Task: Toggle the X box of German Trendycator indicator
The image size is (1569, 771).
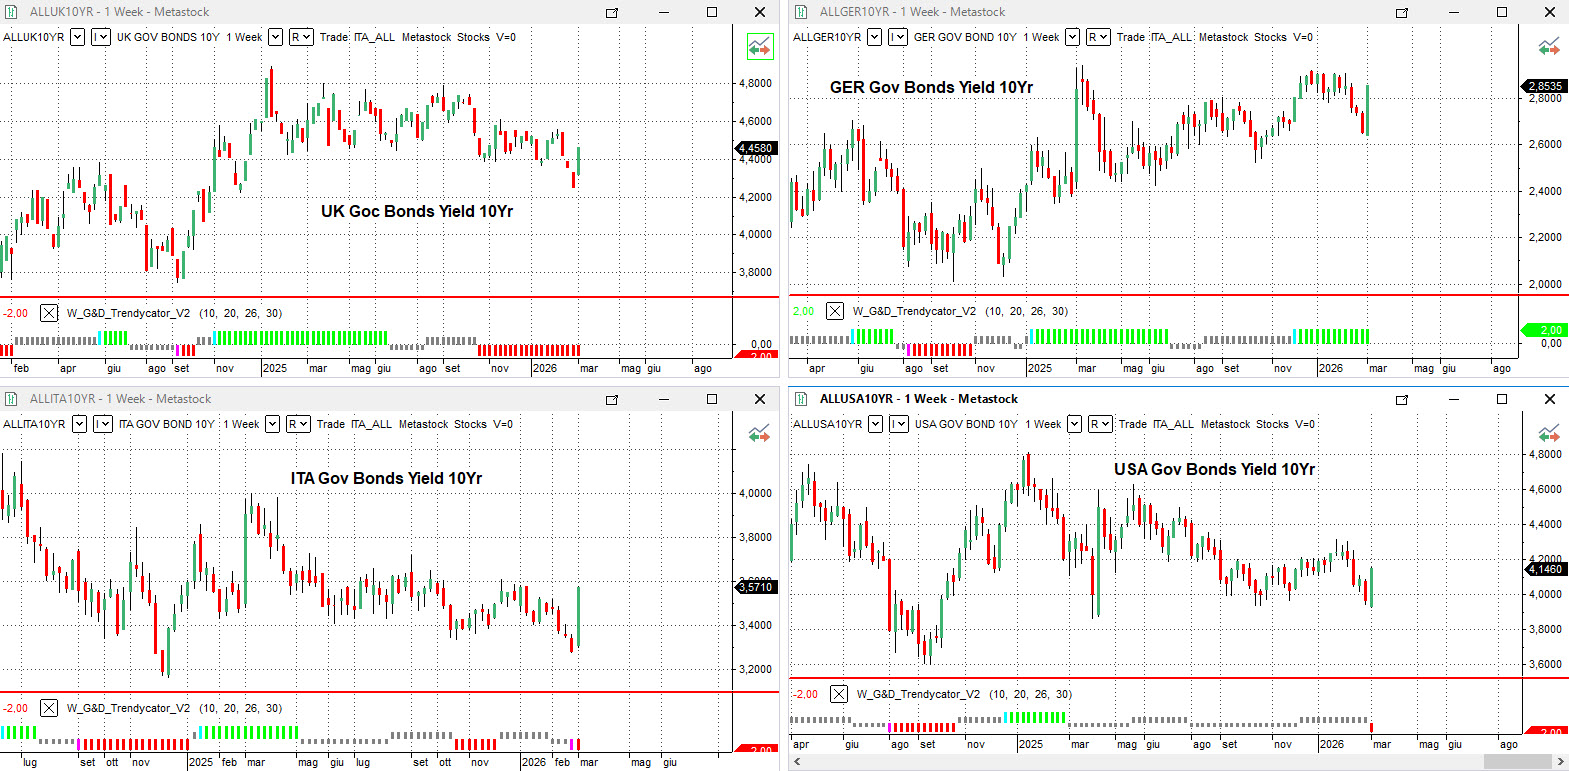Action: pos(835,311)
